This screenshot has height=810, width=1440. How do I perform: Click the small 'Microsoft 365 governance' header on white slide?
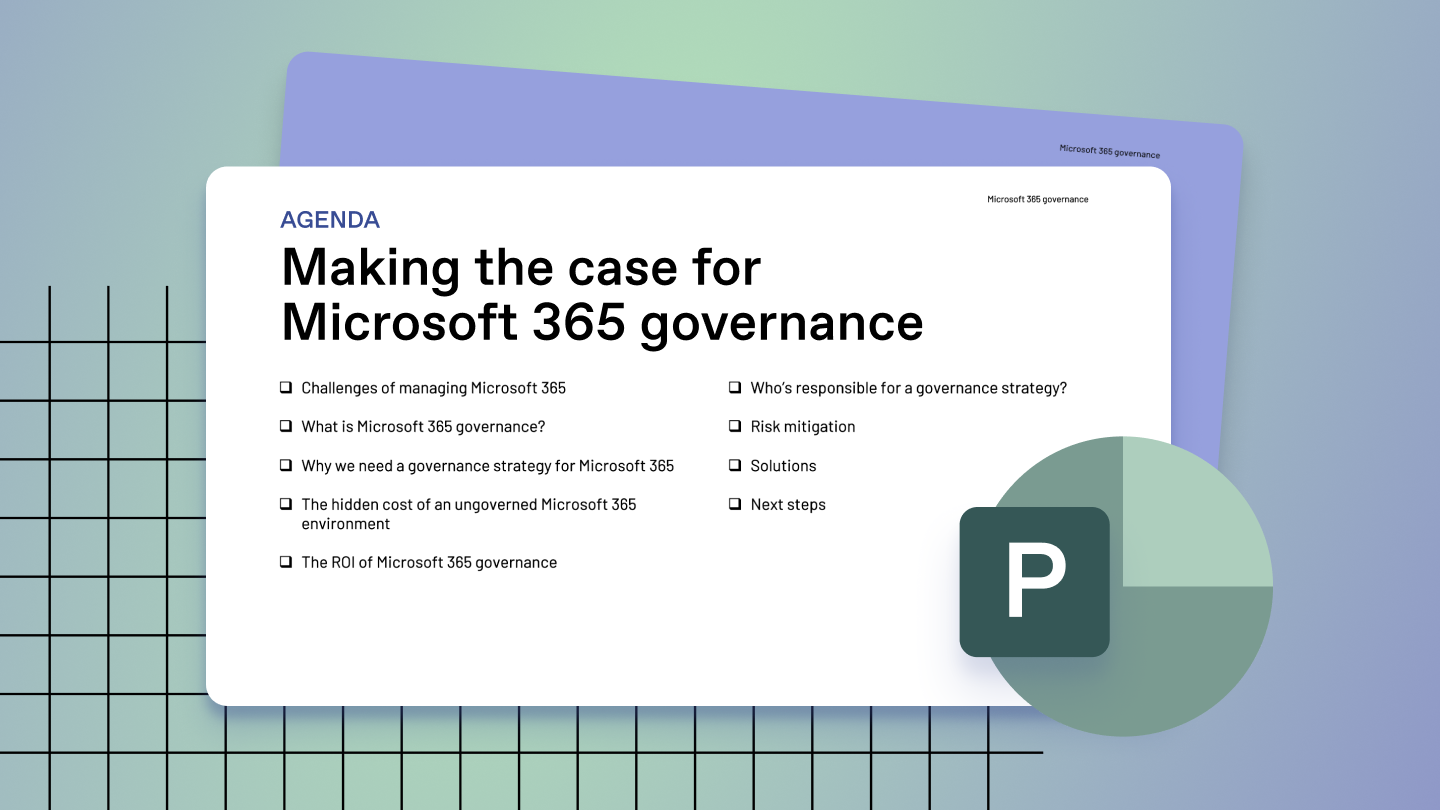tap(1038, 199)
